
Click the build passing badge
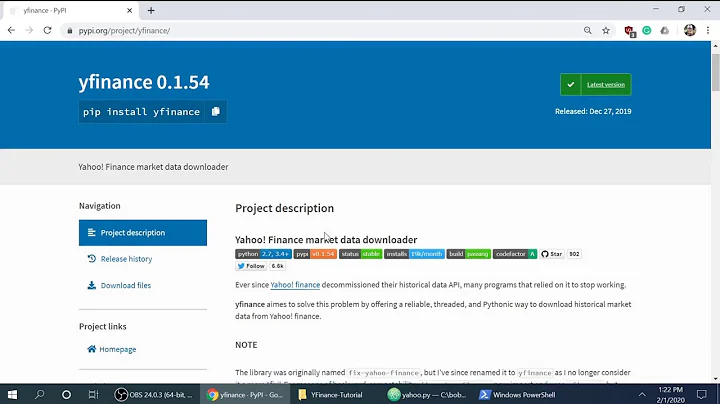click(x=469, y=254)
